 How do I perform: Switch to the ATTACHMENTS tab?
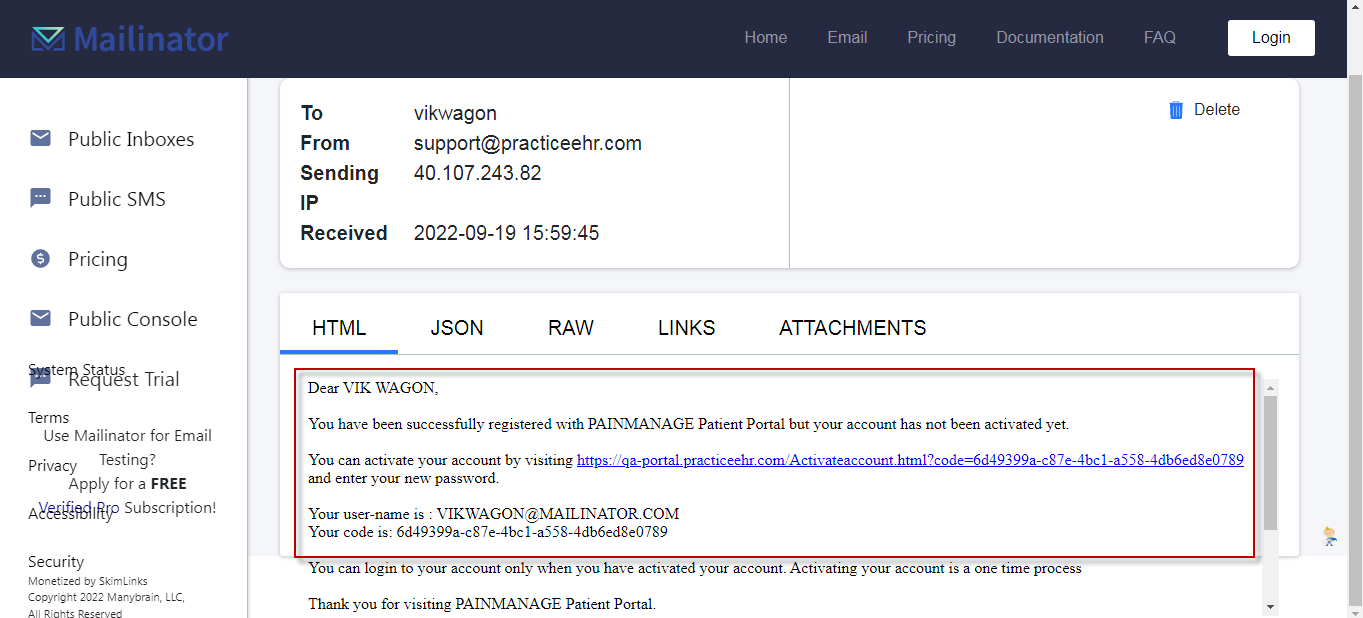click(x=853, y=328)
